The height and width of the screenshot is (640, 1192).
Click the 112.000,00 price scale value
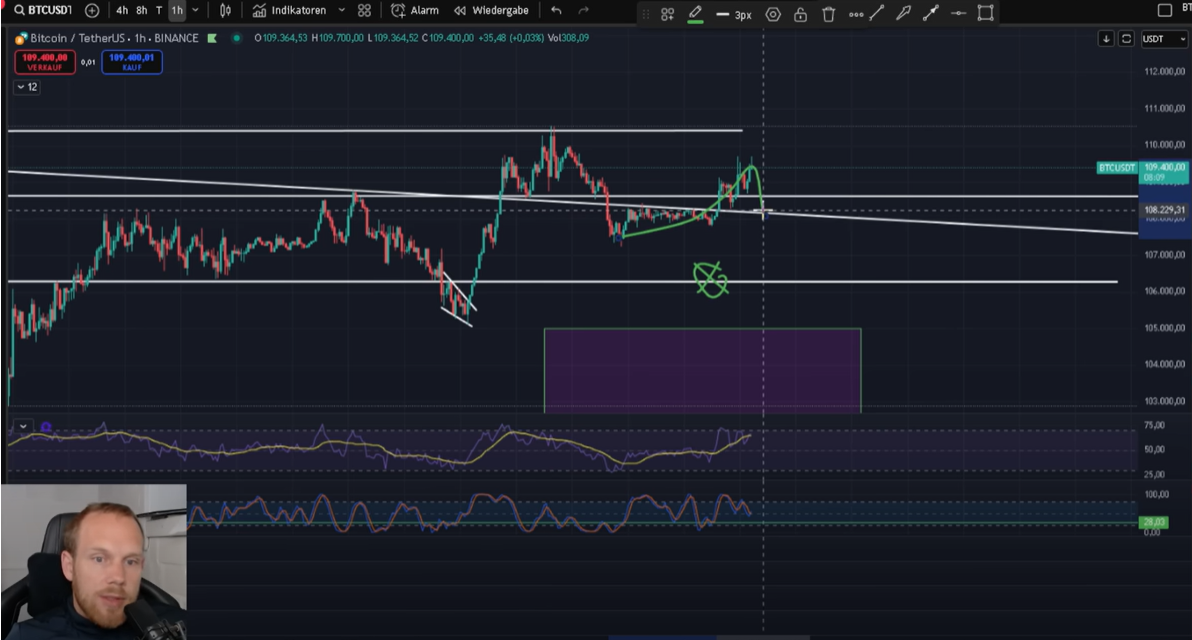(x=1165, y=71)
